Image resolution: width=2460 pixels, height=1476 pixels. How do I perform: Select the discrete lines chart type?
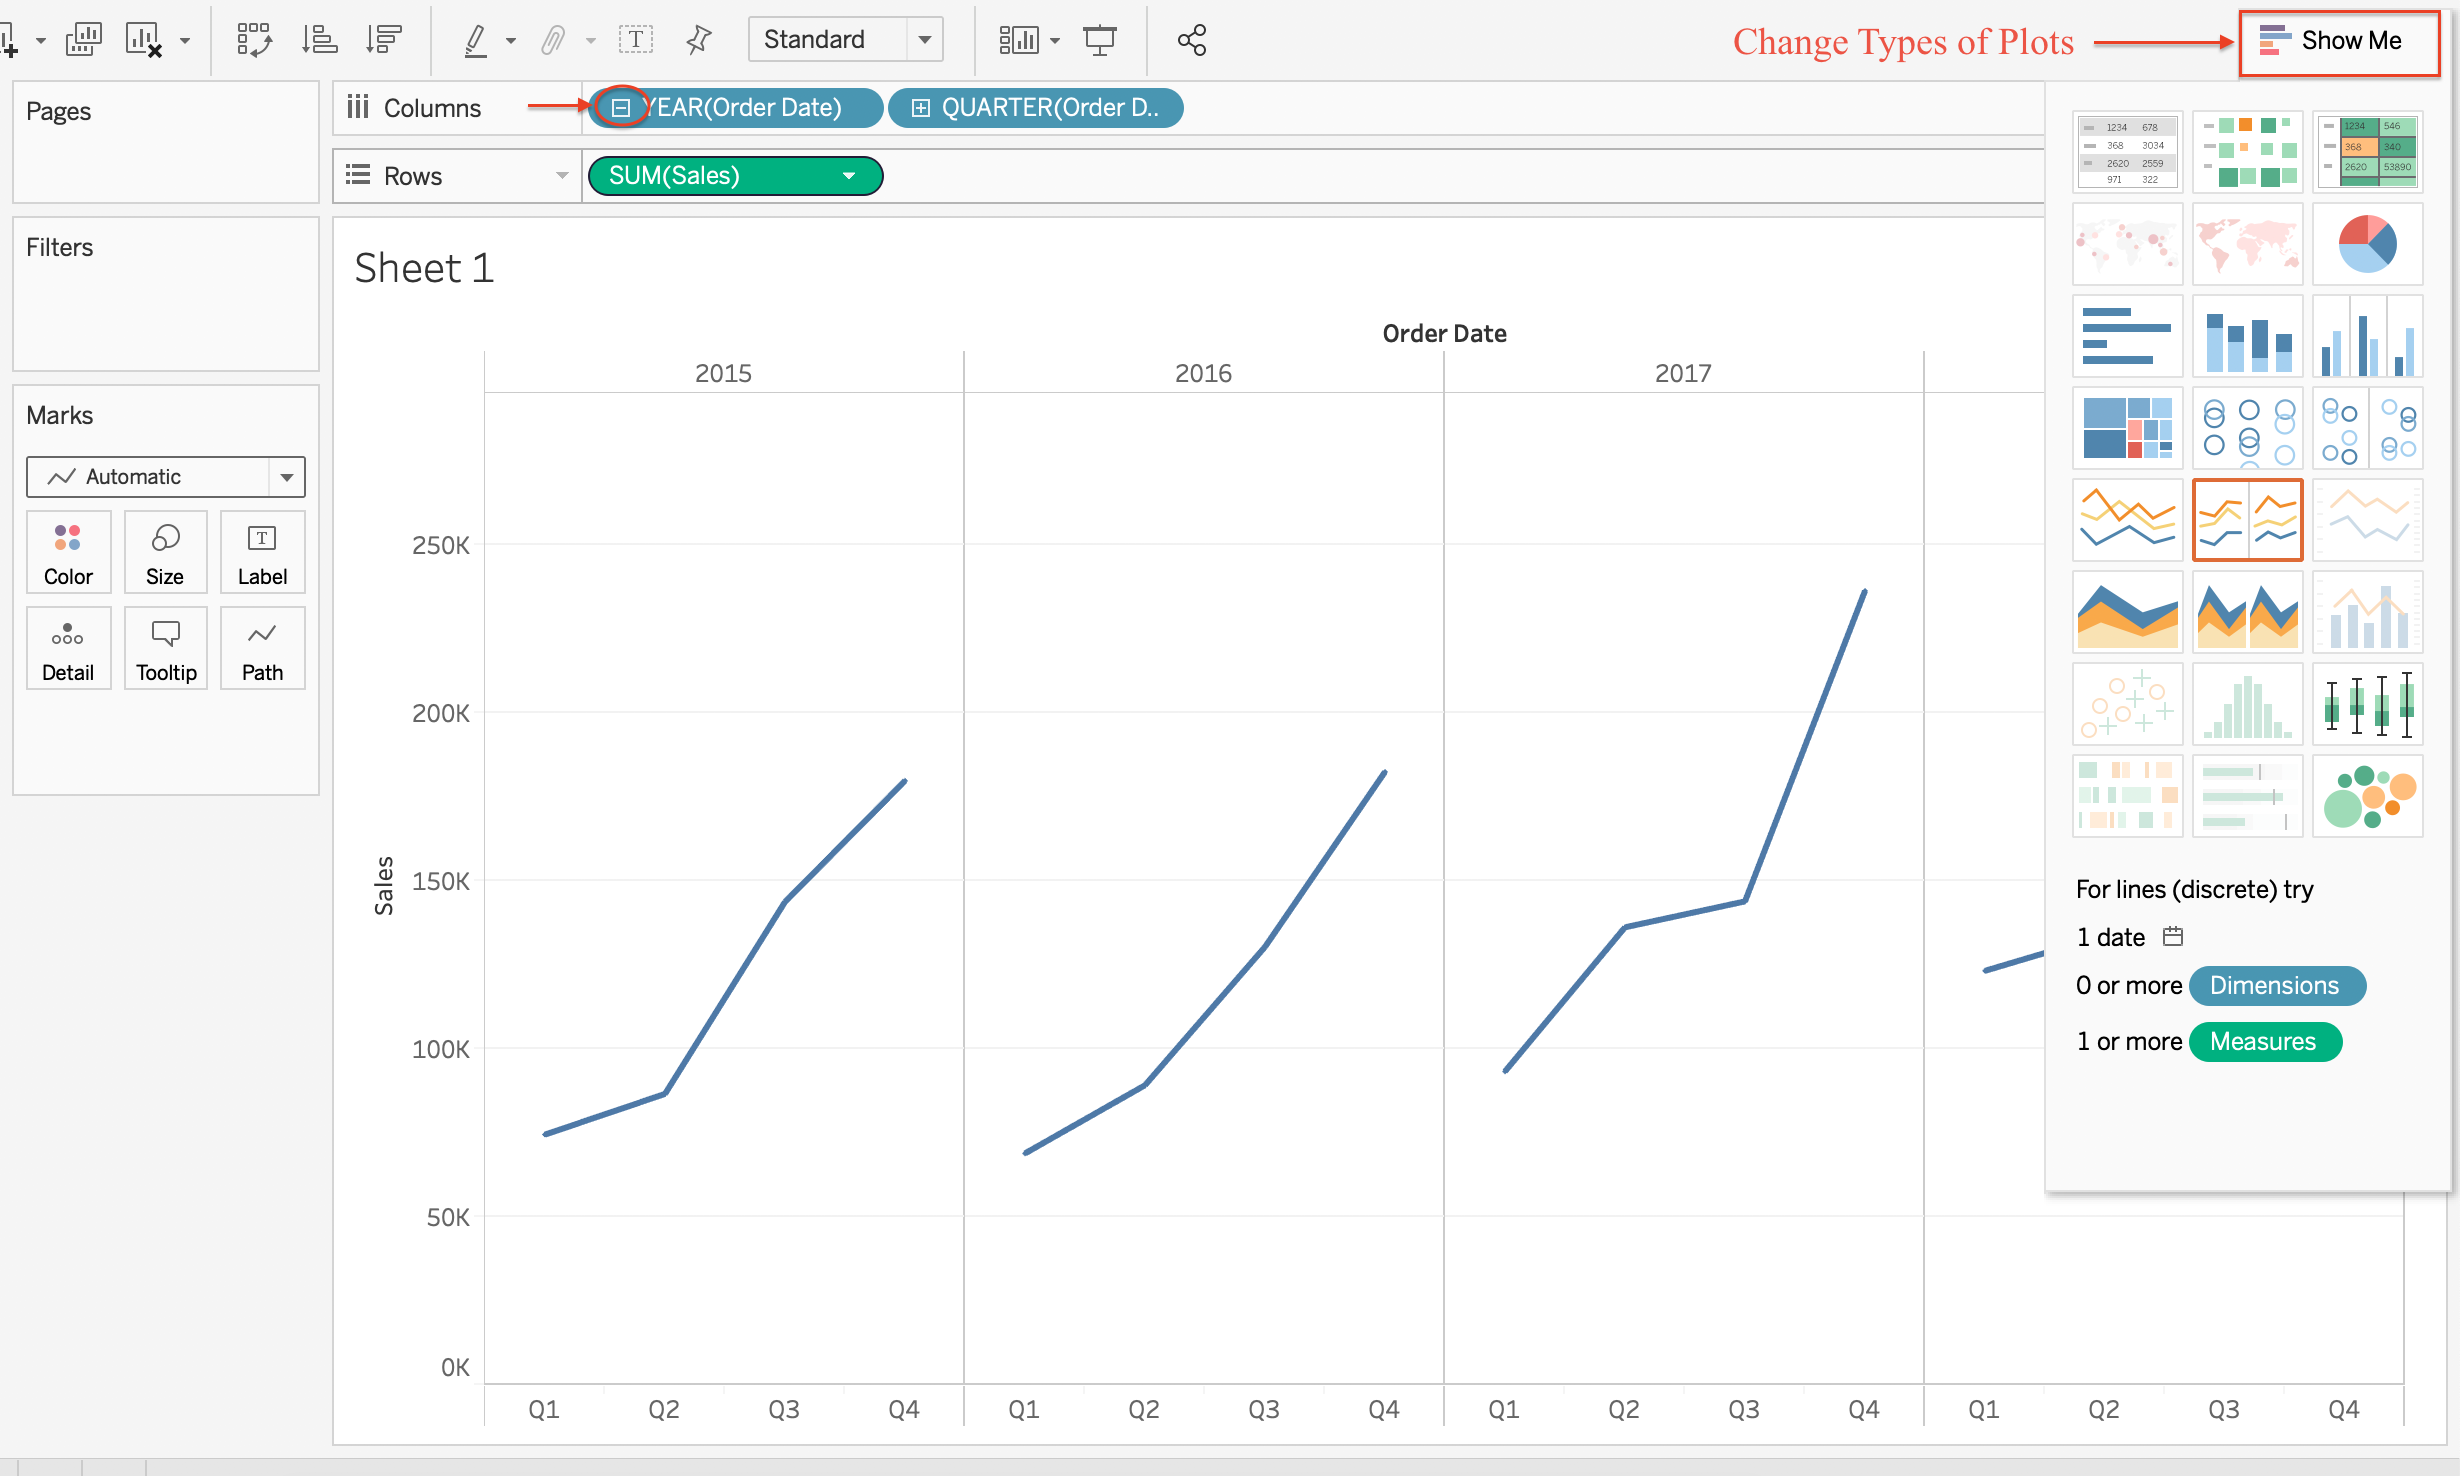pyautogui.click(x=2248, y=520)
